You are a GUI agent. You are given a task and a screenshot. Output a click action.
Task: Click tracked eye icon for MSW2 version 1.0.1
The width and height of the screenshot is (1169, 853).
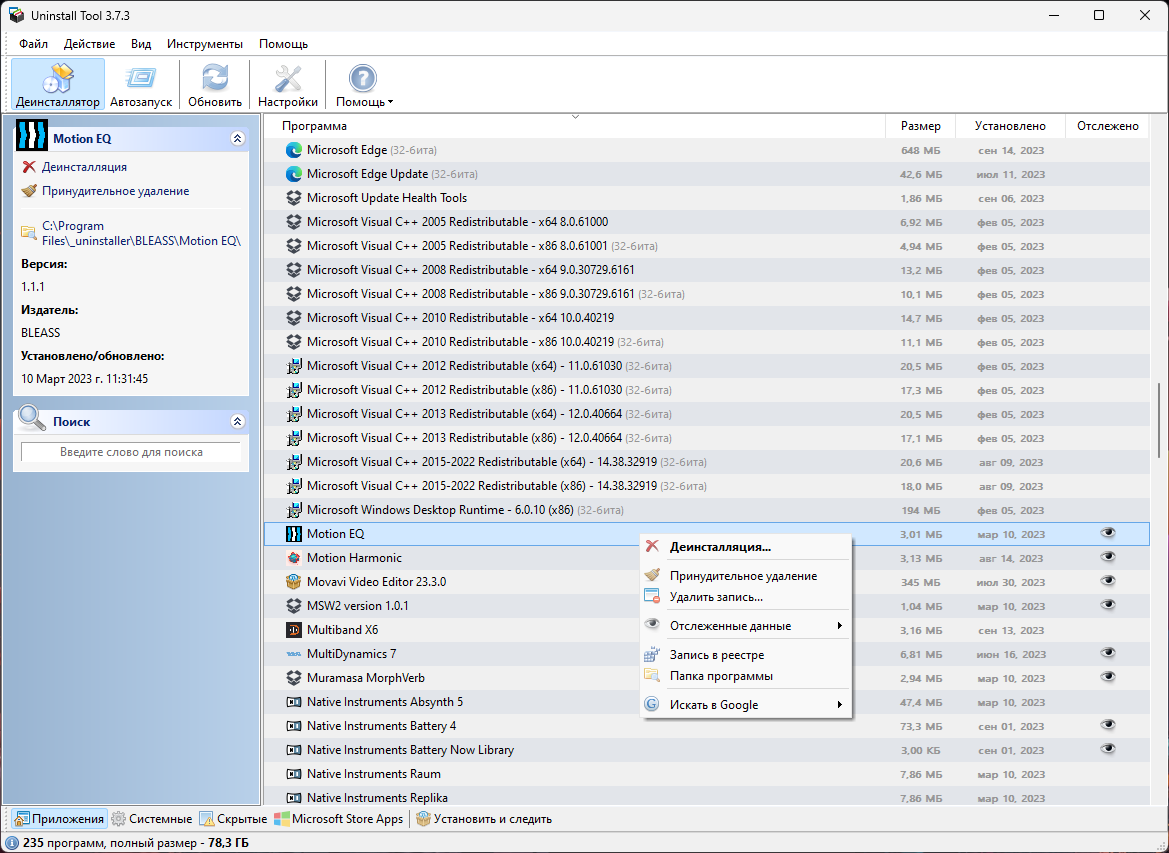(x=1108, y=605)
